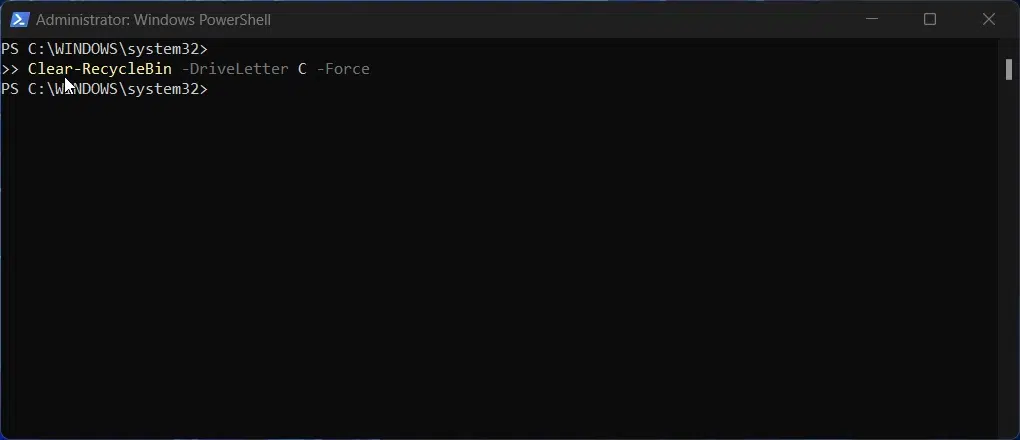Minimize the PowerShell window

point(872,20)
